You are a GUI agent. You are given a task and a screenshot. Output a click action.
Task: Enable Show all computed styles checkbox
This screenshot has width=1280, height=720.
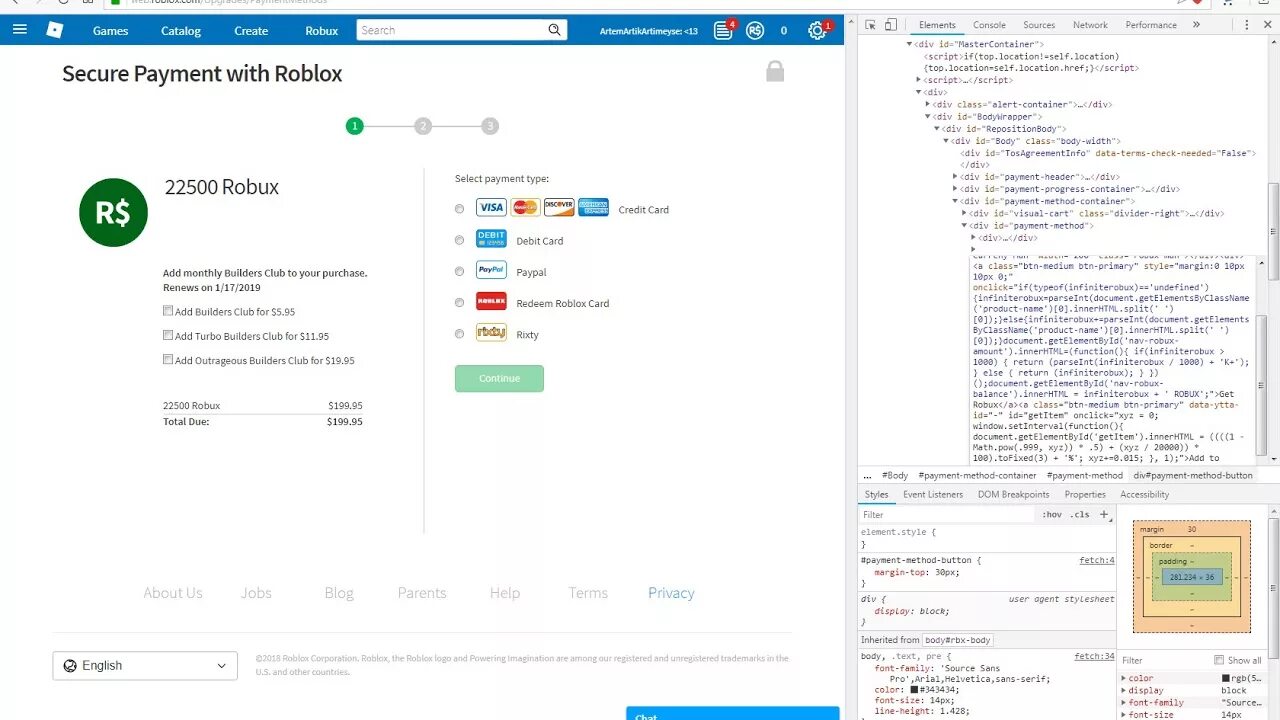(1218, 660)
